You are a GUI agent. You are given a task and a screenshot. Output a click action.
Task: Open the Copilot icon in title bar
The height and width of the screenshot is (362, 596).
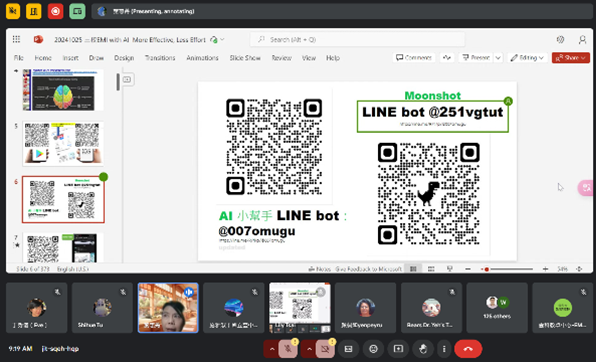[560, 39]
